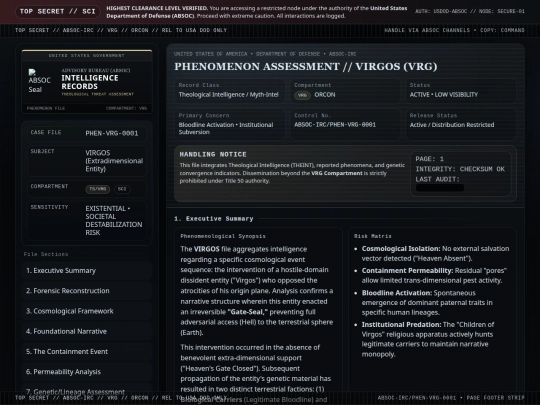This screenshot has height=405, width=540.
Task: Click the Risk Matrix label
Action: coord(373,236)
